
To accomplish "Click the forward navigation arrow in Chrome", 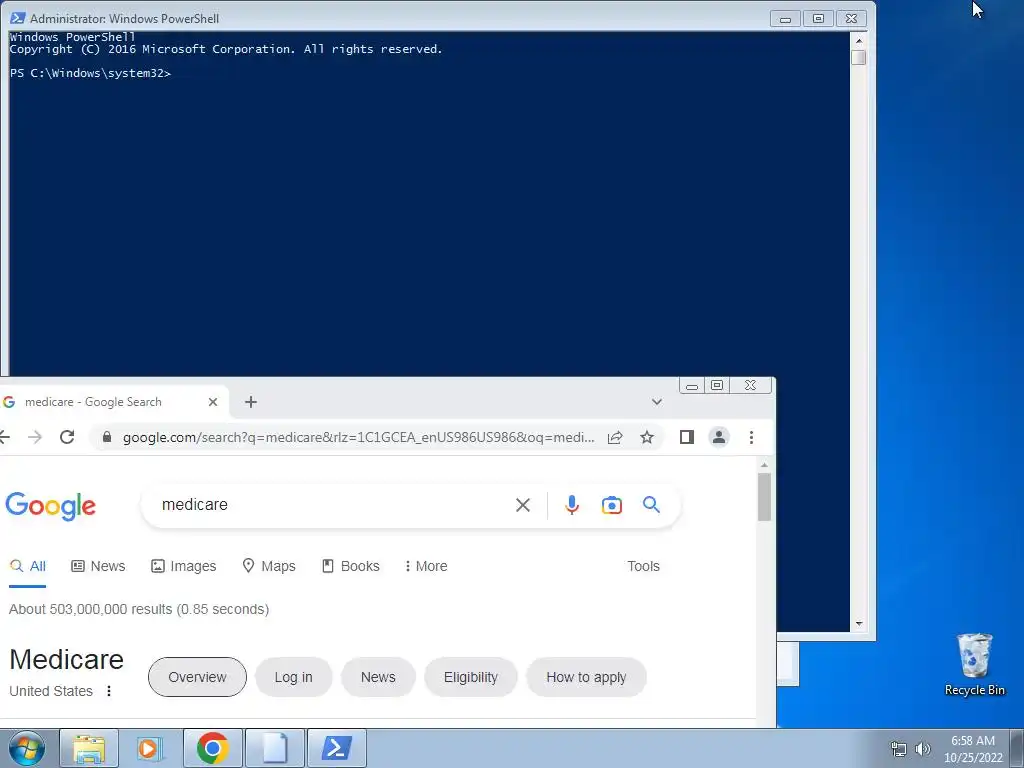I will tap(35, 437).
